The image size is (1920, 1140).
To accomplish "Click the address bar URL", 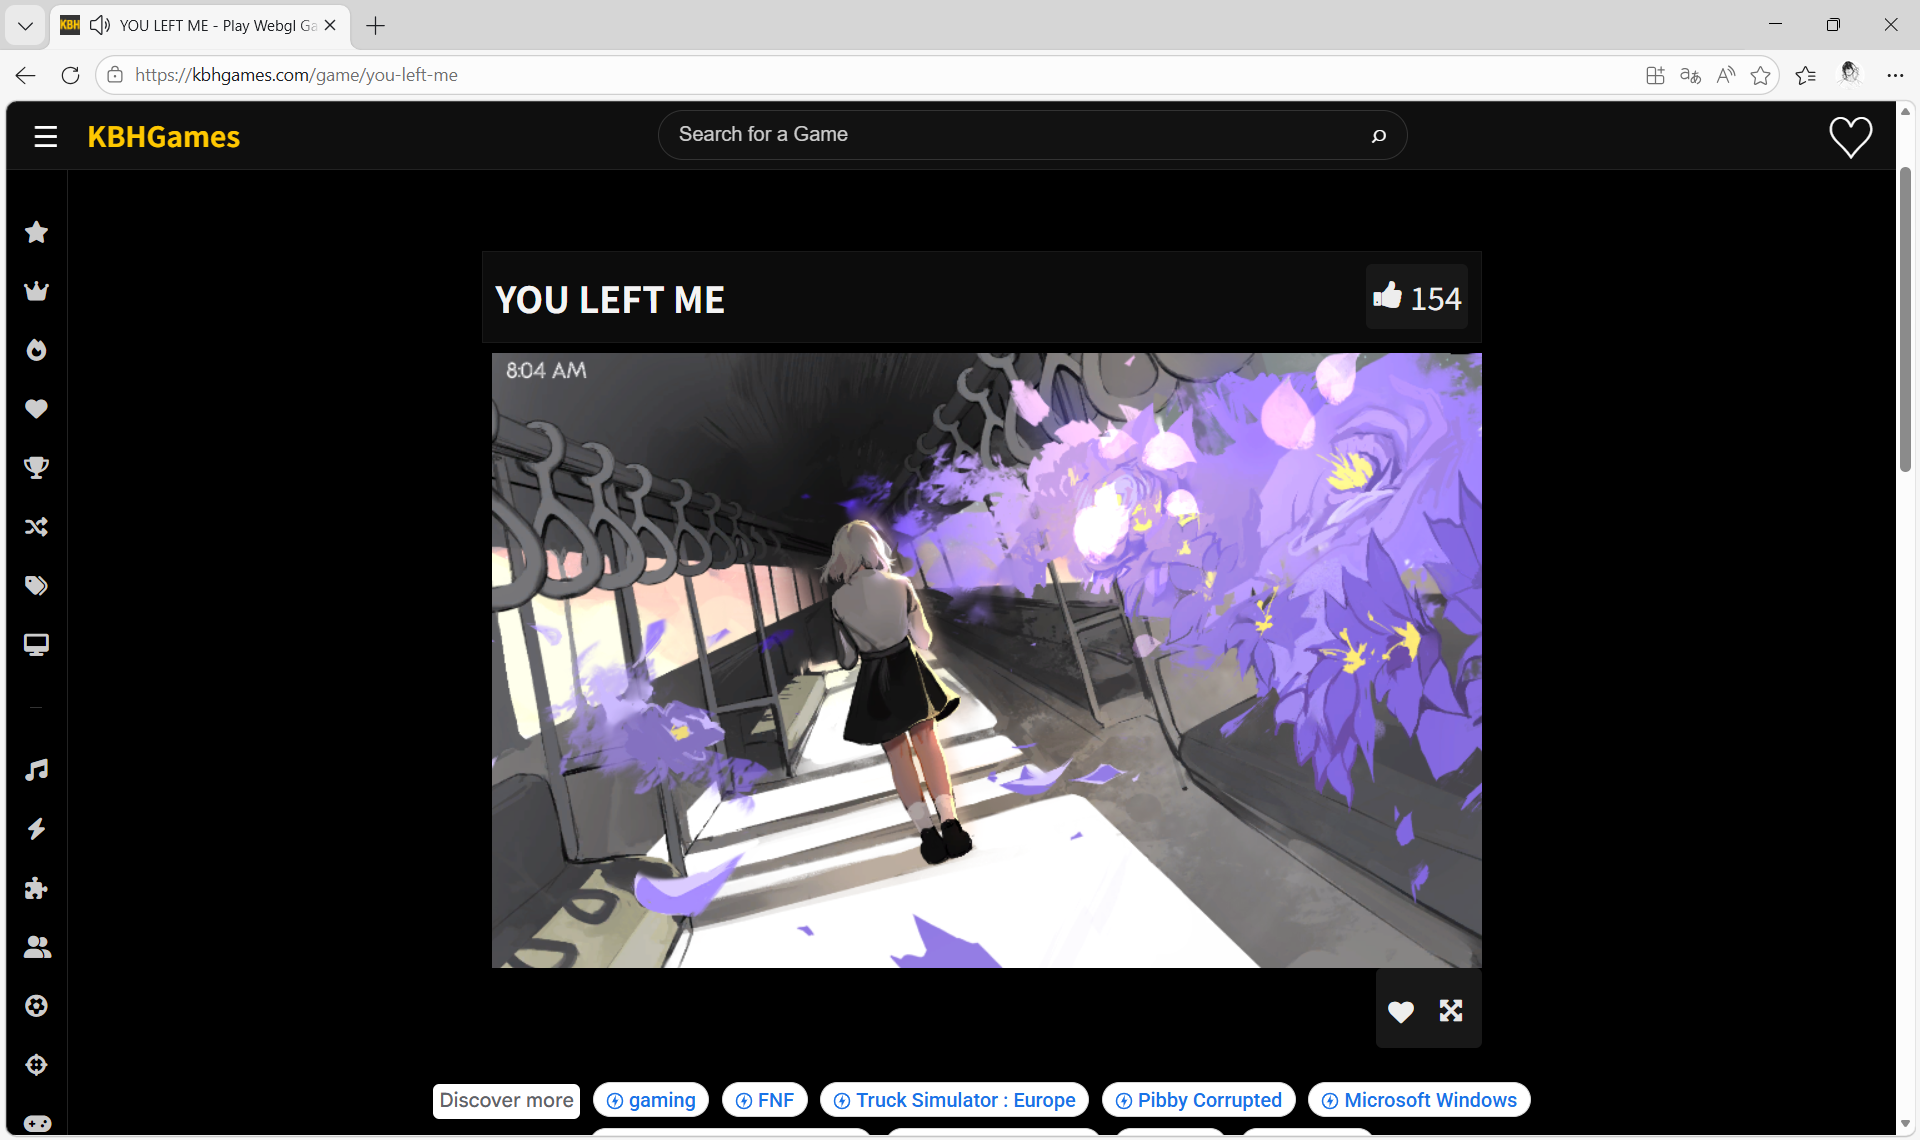I will (x=296, y=75).
